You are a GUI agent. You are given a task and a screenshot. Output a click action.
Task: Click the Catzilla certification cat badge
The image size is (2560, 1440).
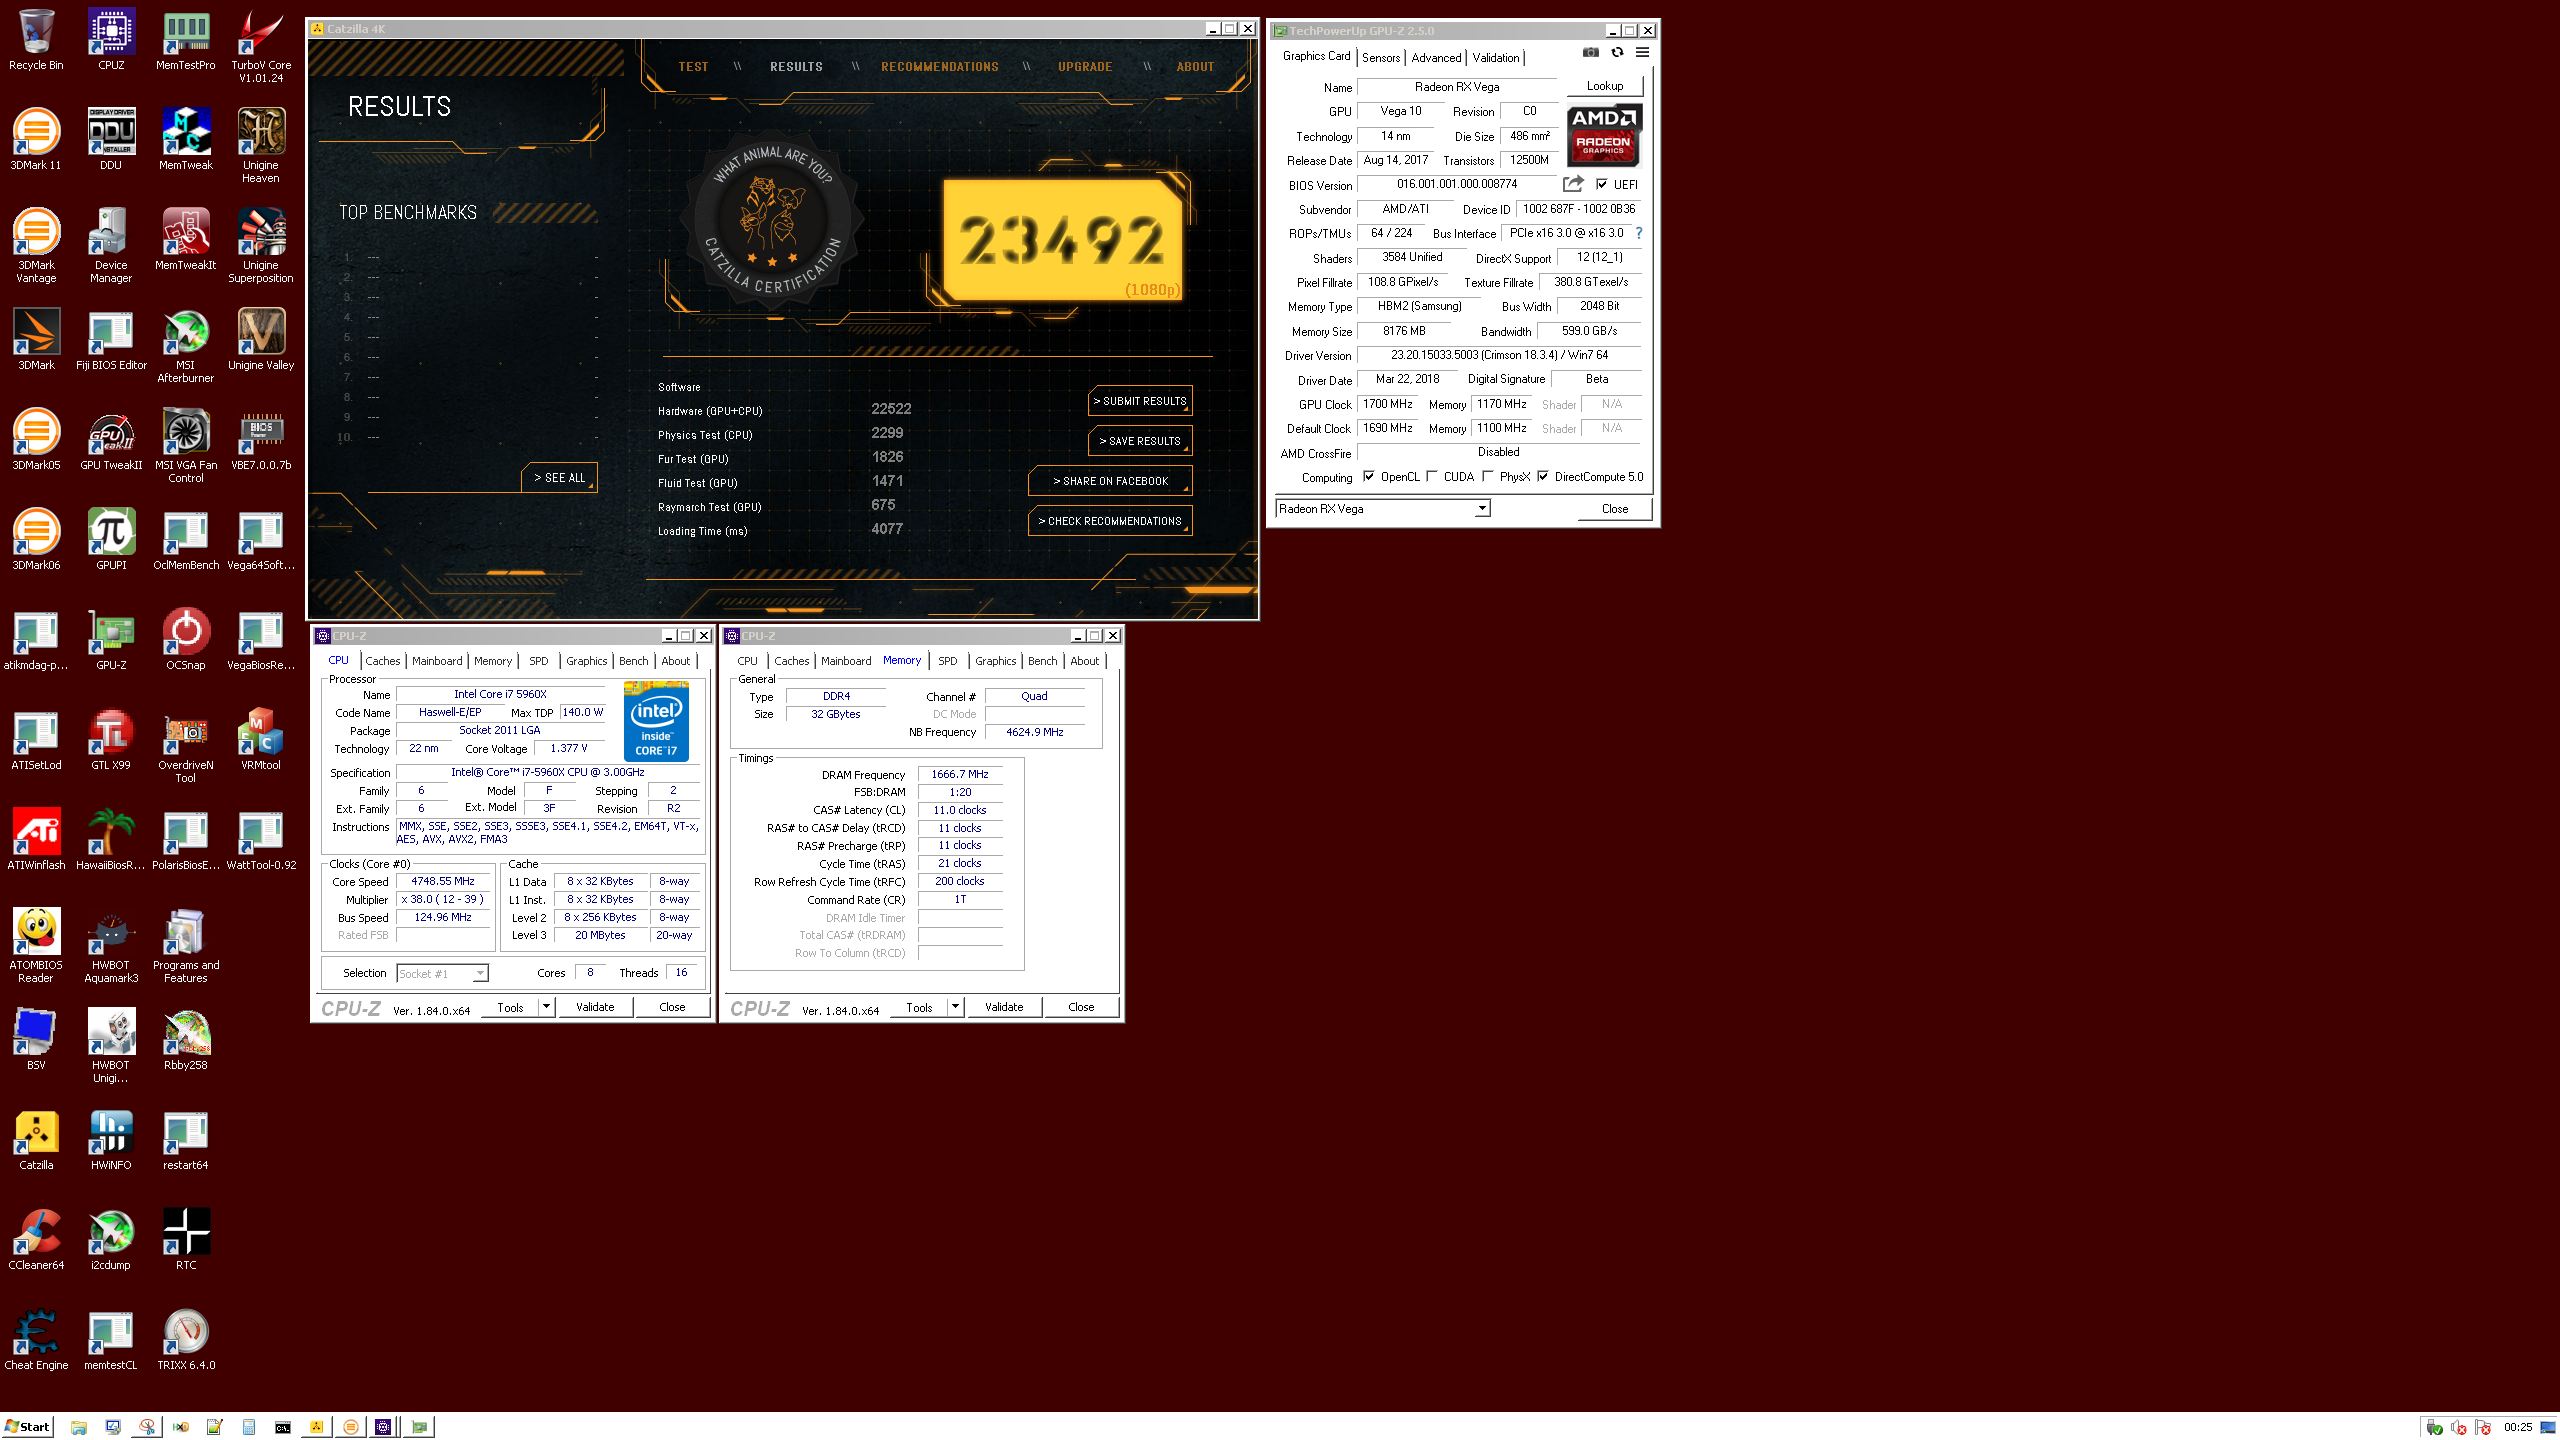point(771,219)
